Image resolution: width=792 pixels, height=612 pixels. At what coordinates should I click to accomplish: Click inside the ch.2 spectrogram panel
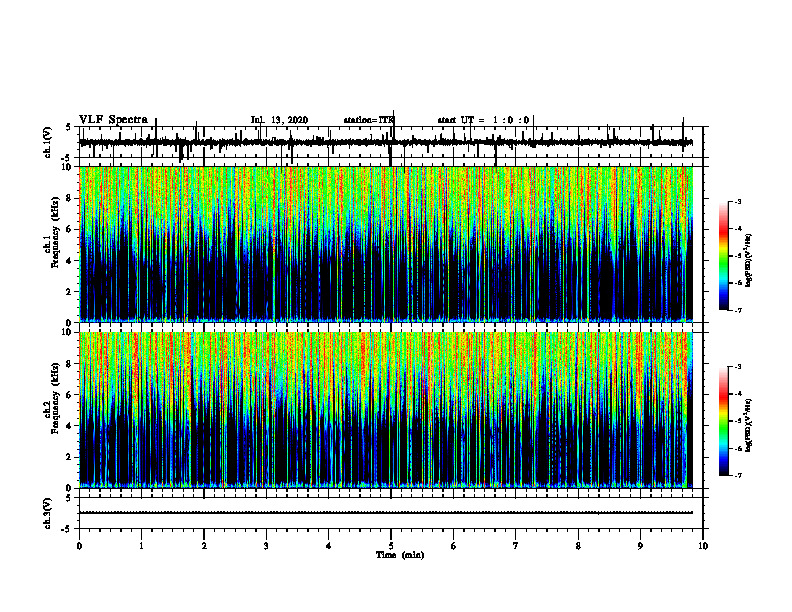click(x=386, y=410)
